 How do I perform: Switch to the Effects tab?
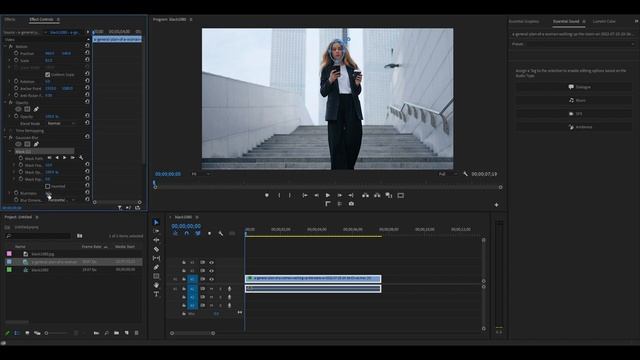pyautogui.click(x=10, y=19)
